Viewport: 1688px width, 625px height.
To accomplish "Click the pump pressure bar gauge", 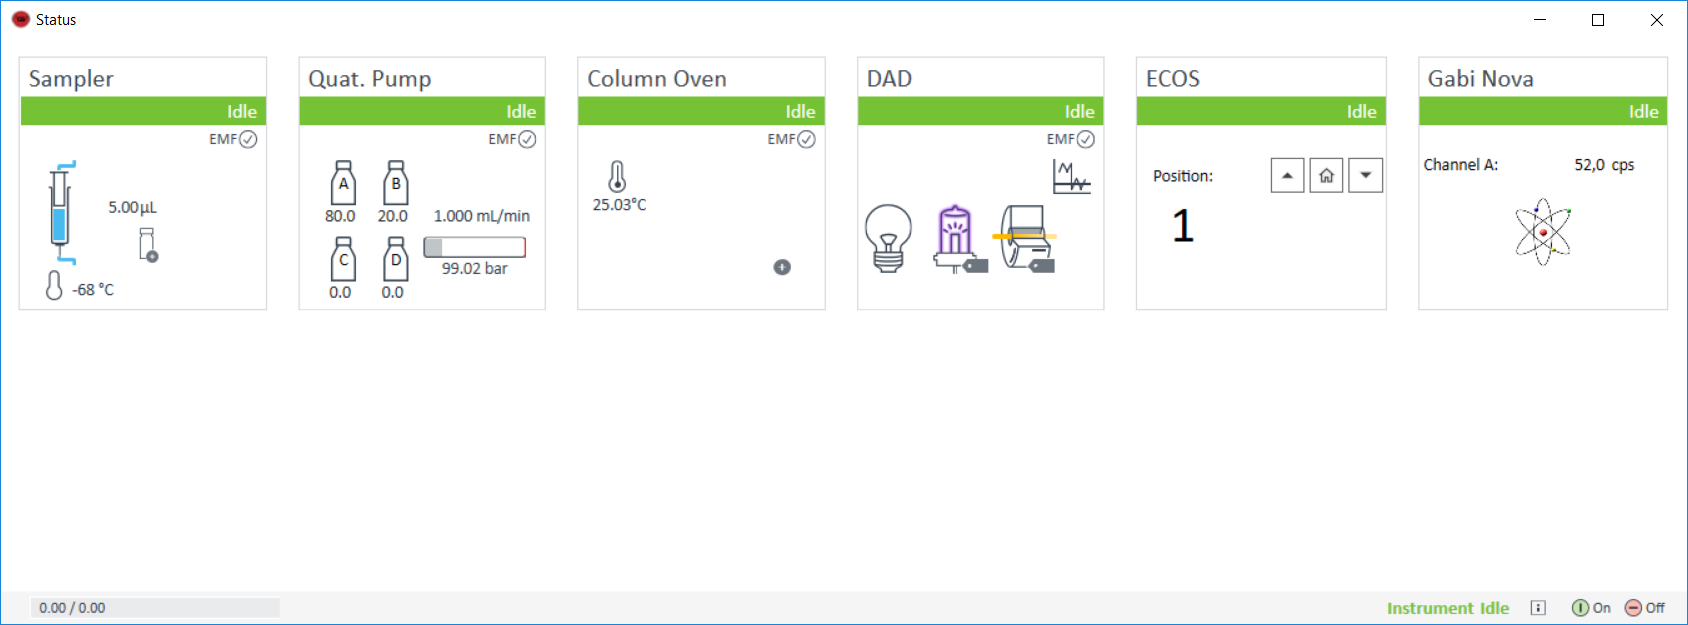I will pyautogui.click(x=475, y=247).
